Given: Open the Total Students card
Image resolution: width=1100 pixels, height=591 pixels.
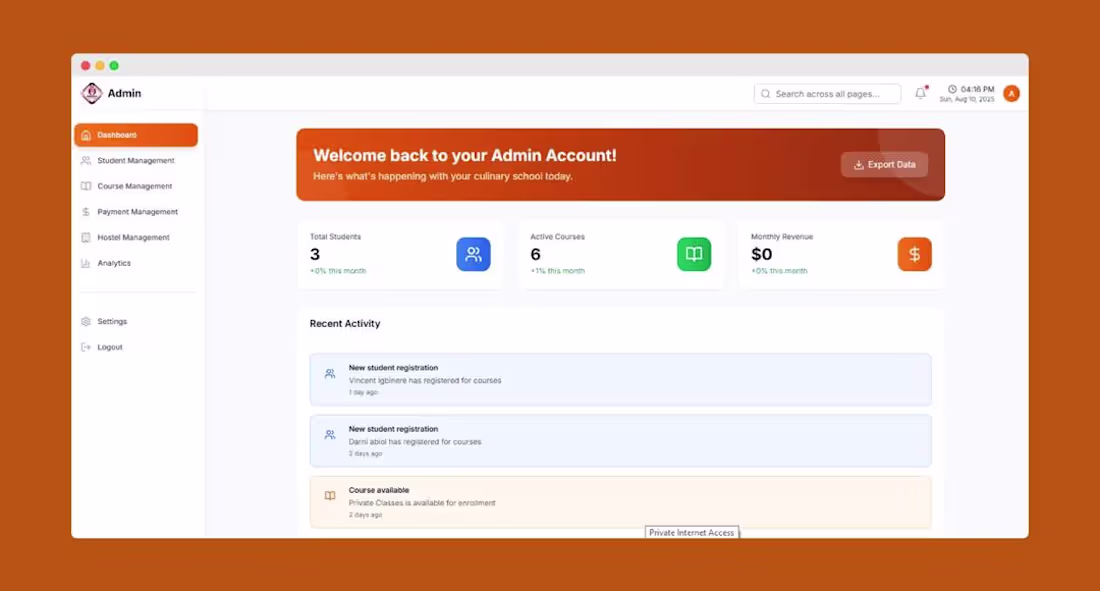Looking at the screenshot, I should tap(400, 255).
